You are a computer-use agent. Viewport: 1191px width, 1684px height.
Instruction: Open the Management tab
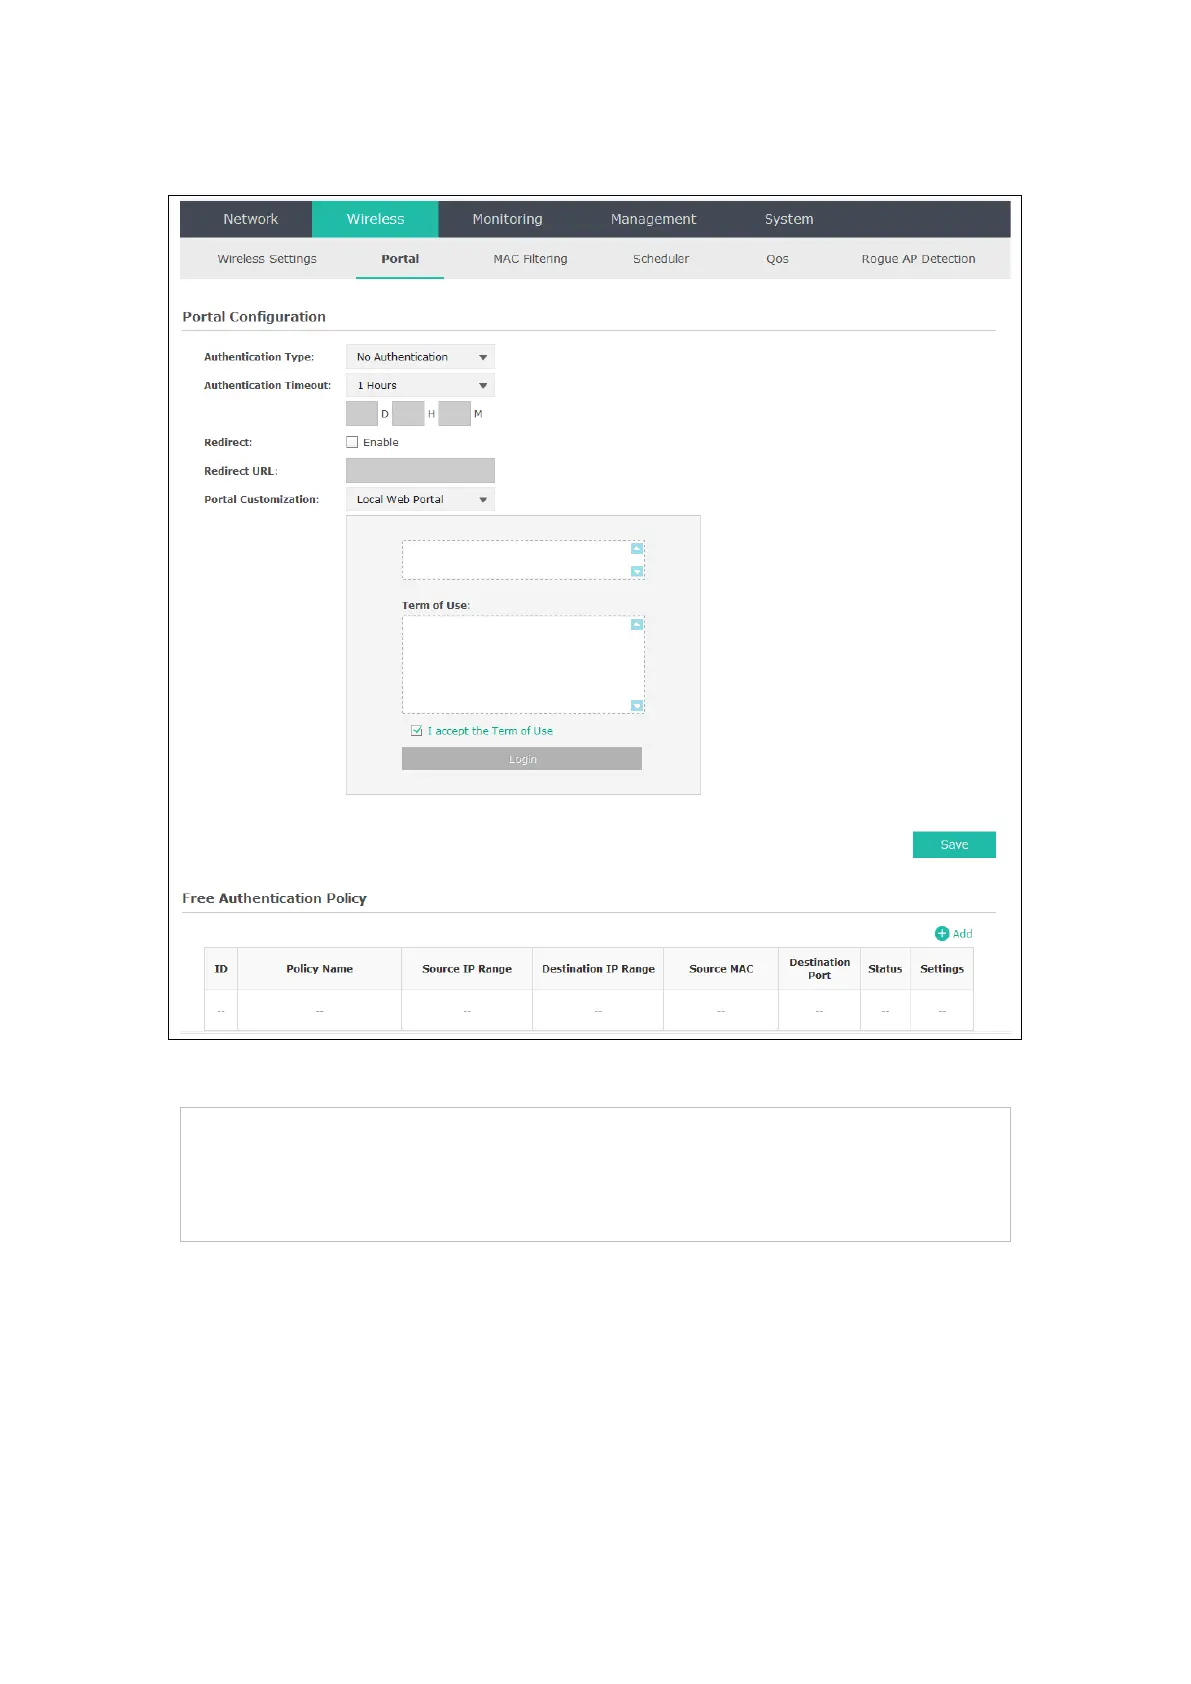click(x=653, y=219)
